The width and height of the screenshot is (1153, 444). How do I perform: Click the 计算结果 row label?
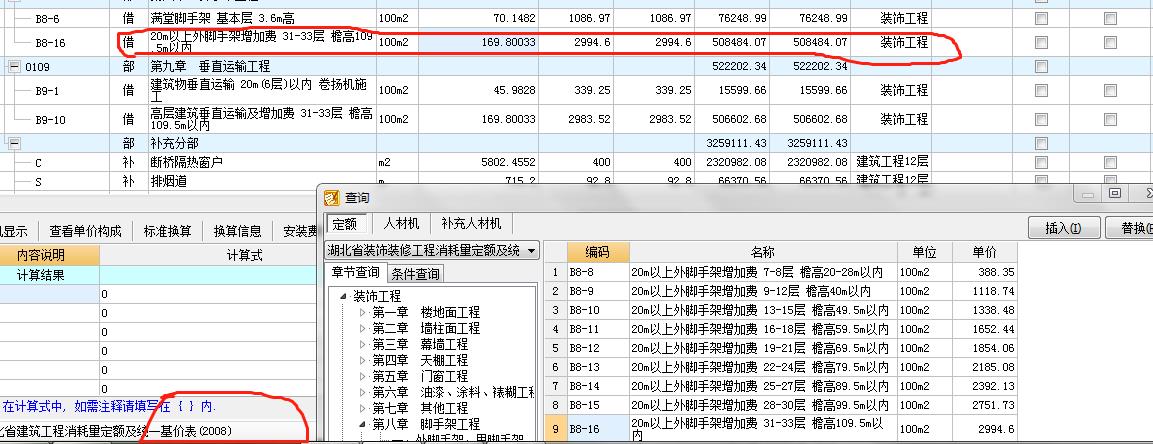tap(41, 276)
